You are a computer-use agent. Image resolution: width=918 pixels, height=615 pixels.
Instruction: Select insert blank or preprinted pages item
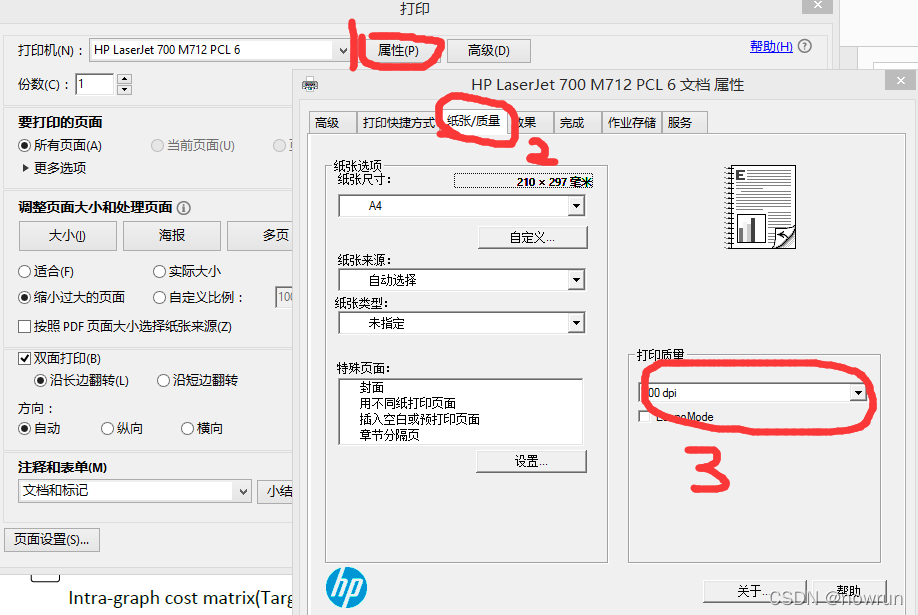[420, 419]
